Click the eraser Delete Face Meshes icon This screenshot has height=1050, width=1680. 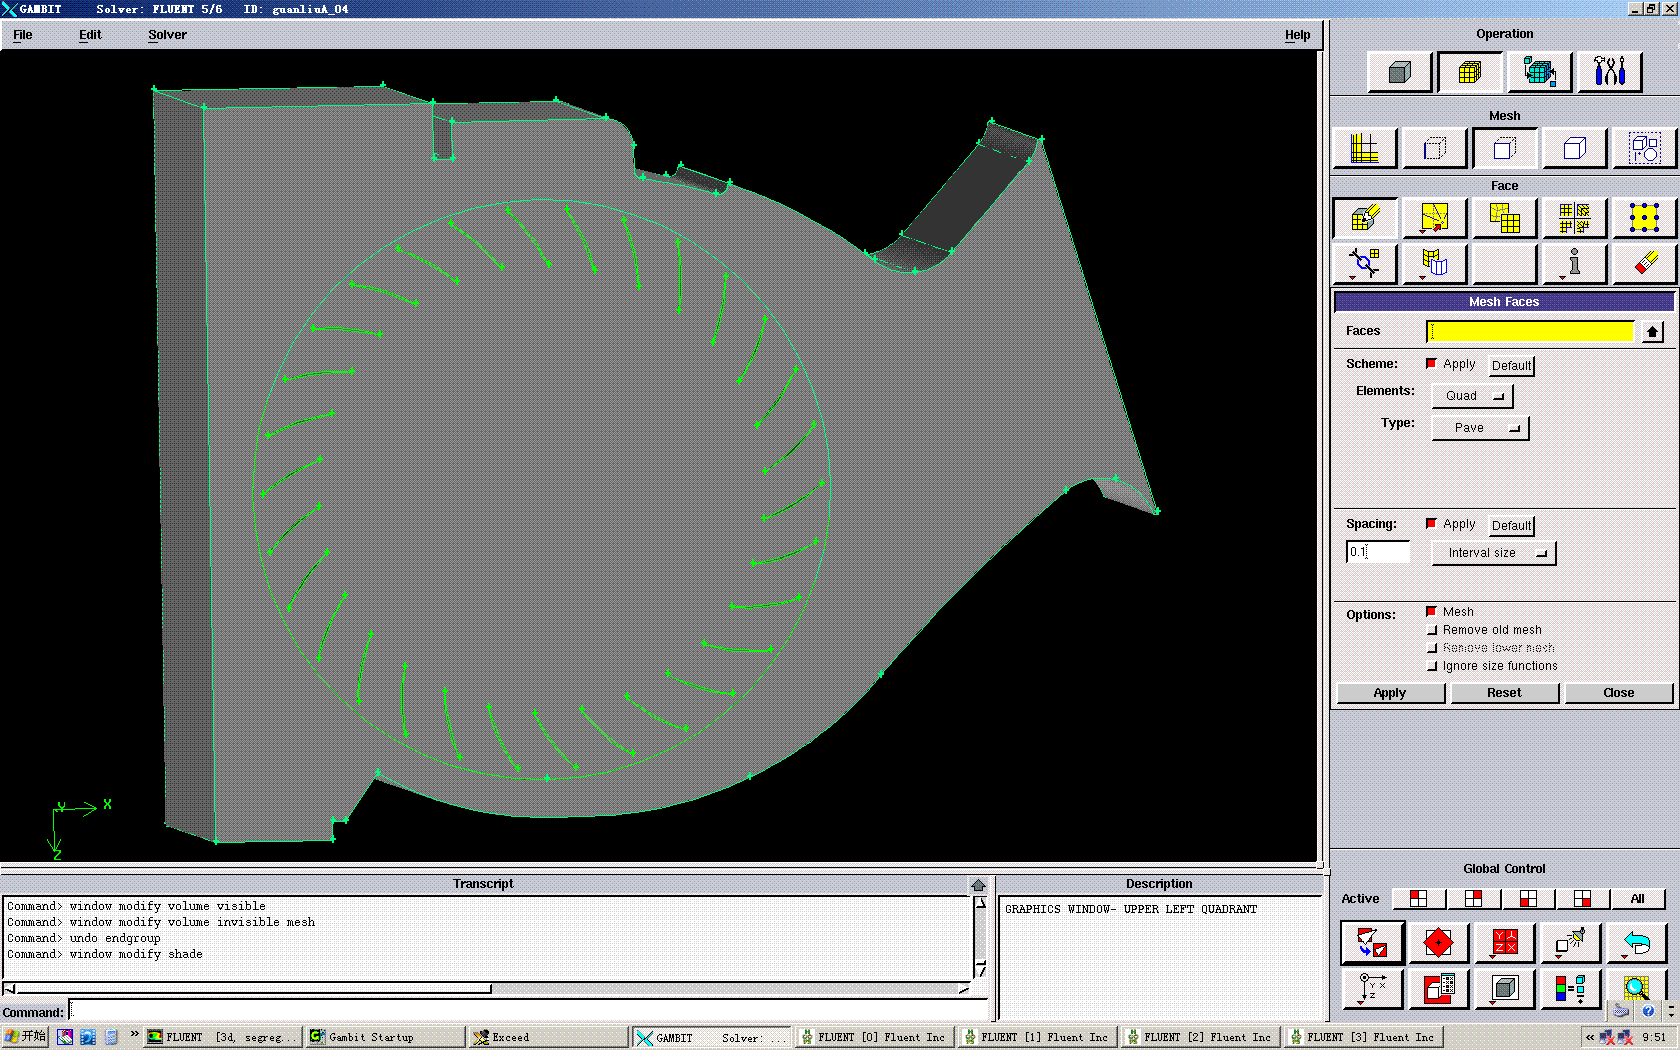1644,264
